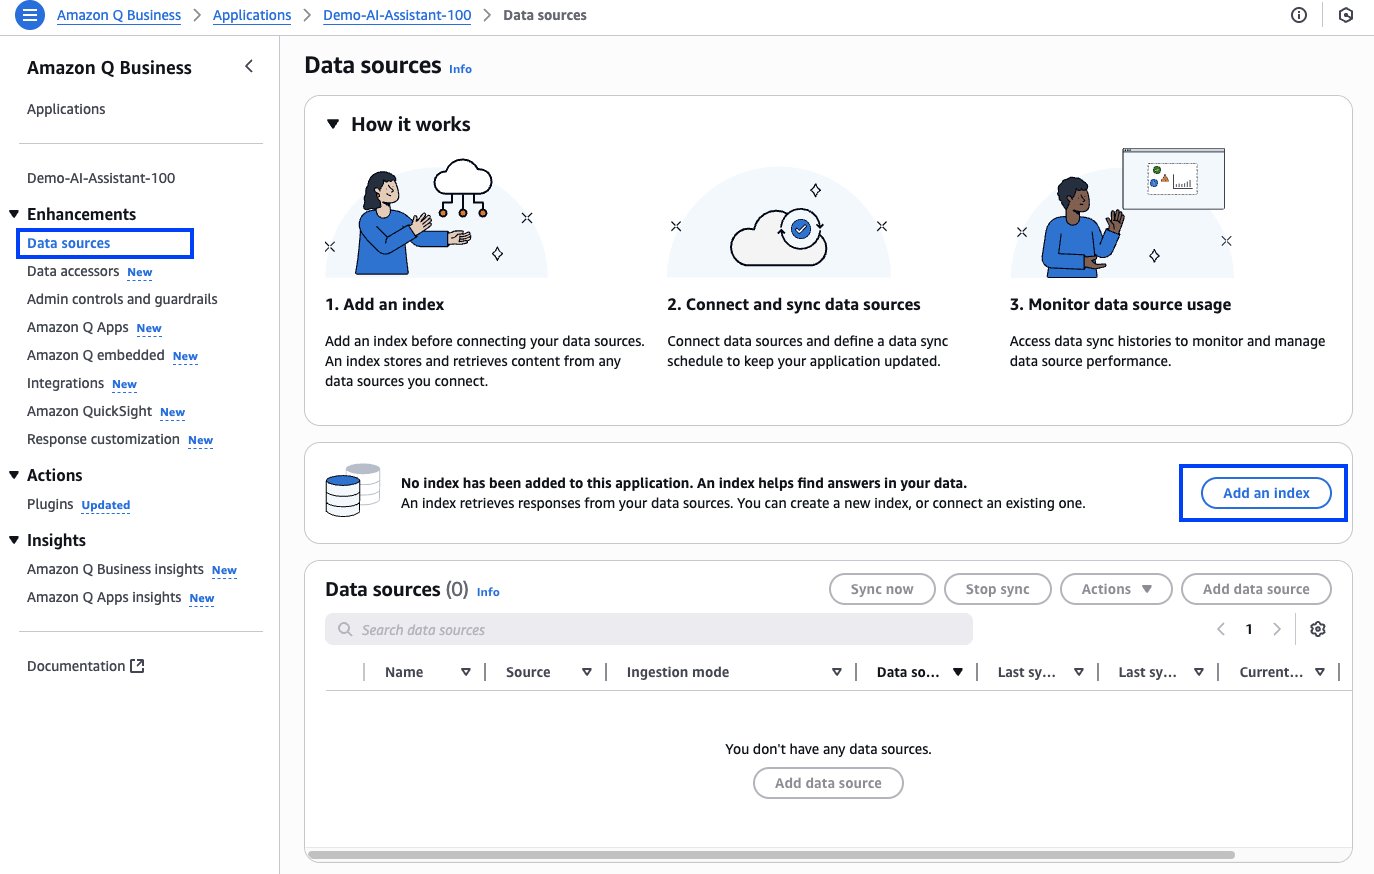Sort by the Source column arrow
This screenshot has height=874, width=1374.
(x=587, y=672)
